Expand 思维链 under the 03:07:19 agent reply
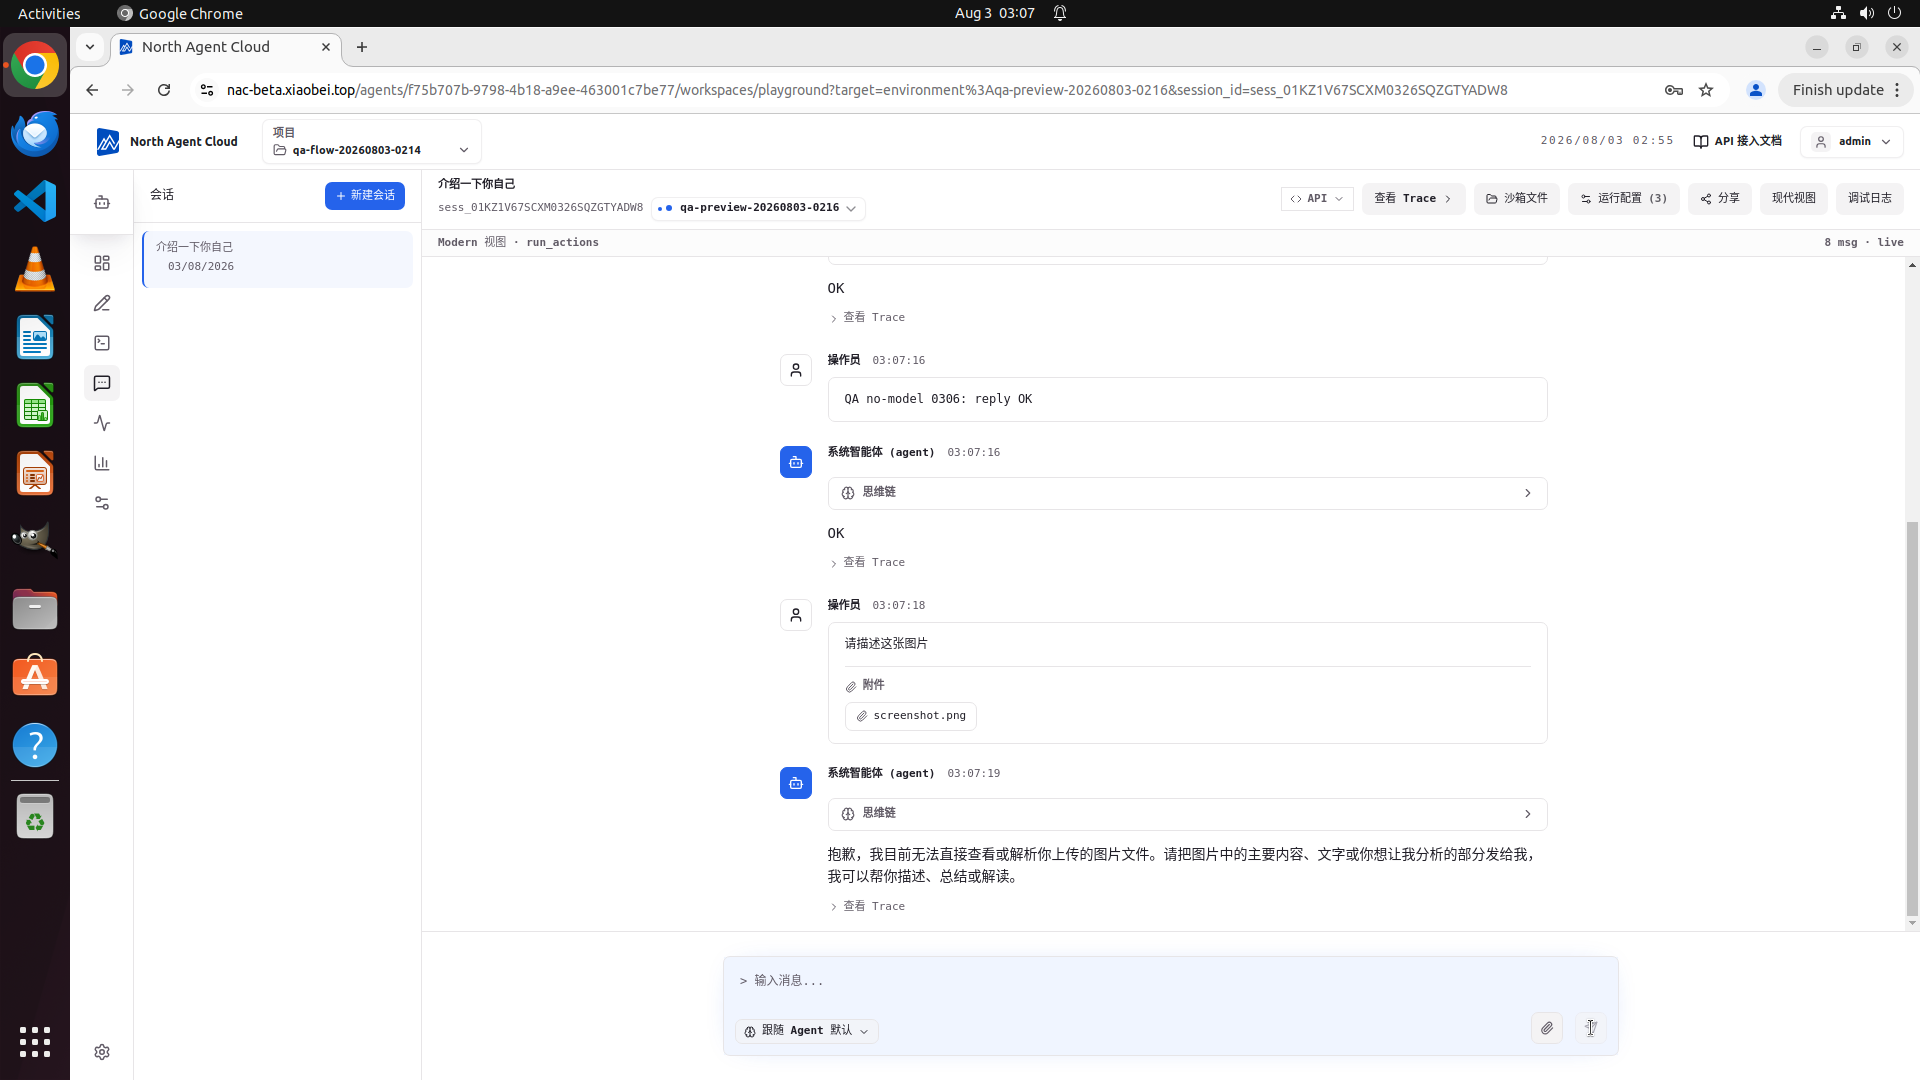Screen dimensions: 1920x1080 [x=1187, y=814]
